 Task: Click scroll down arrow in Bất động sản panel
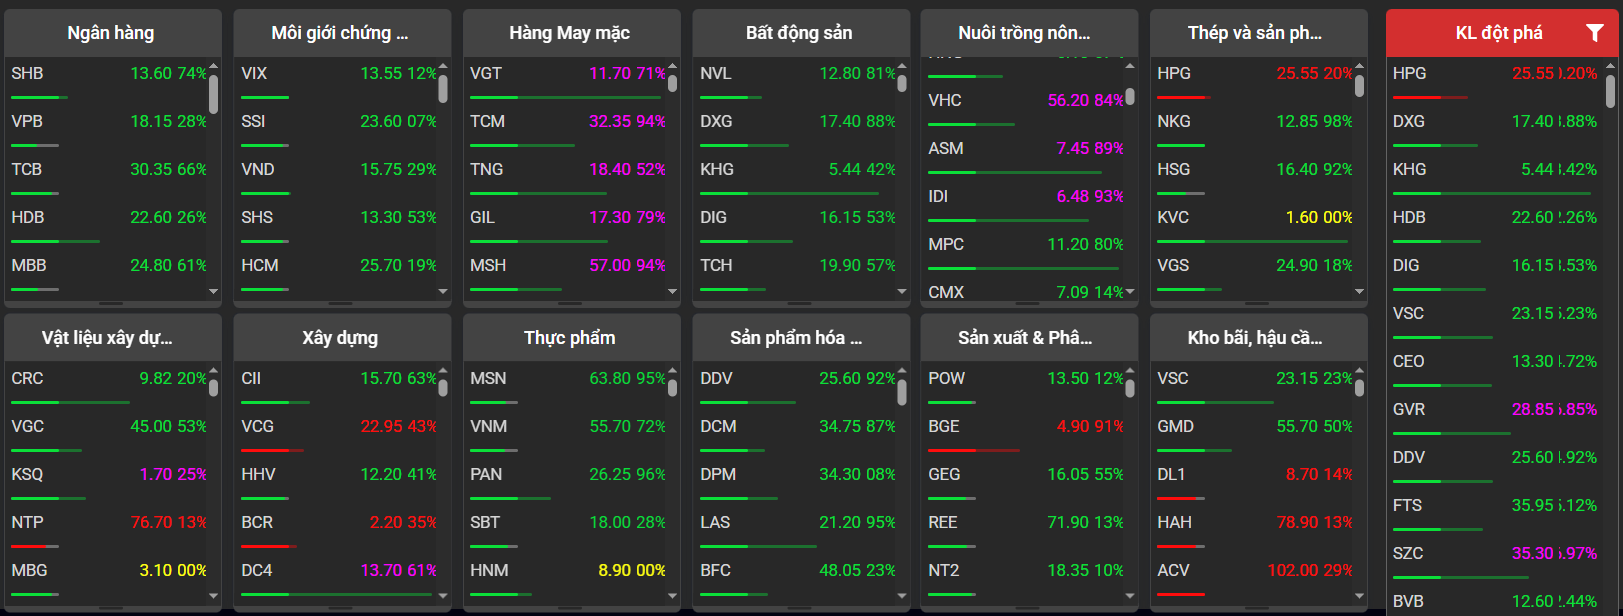[902, 292]
